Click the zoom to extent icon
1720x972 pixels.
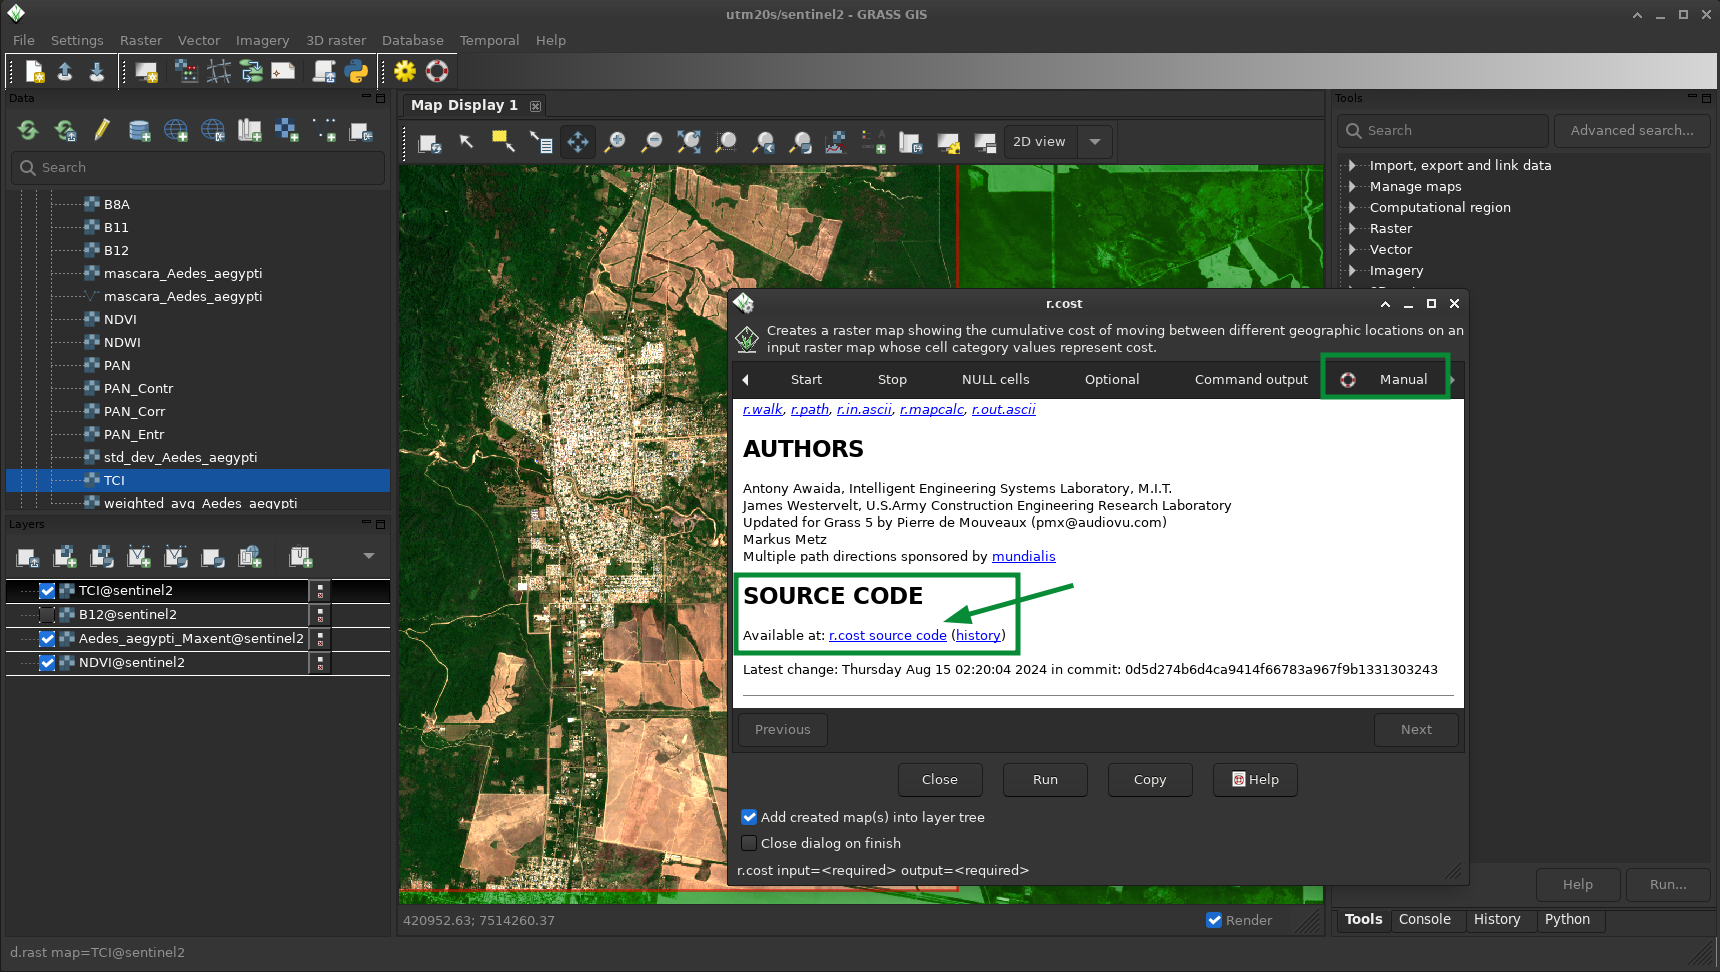689,142
